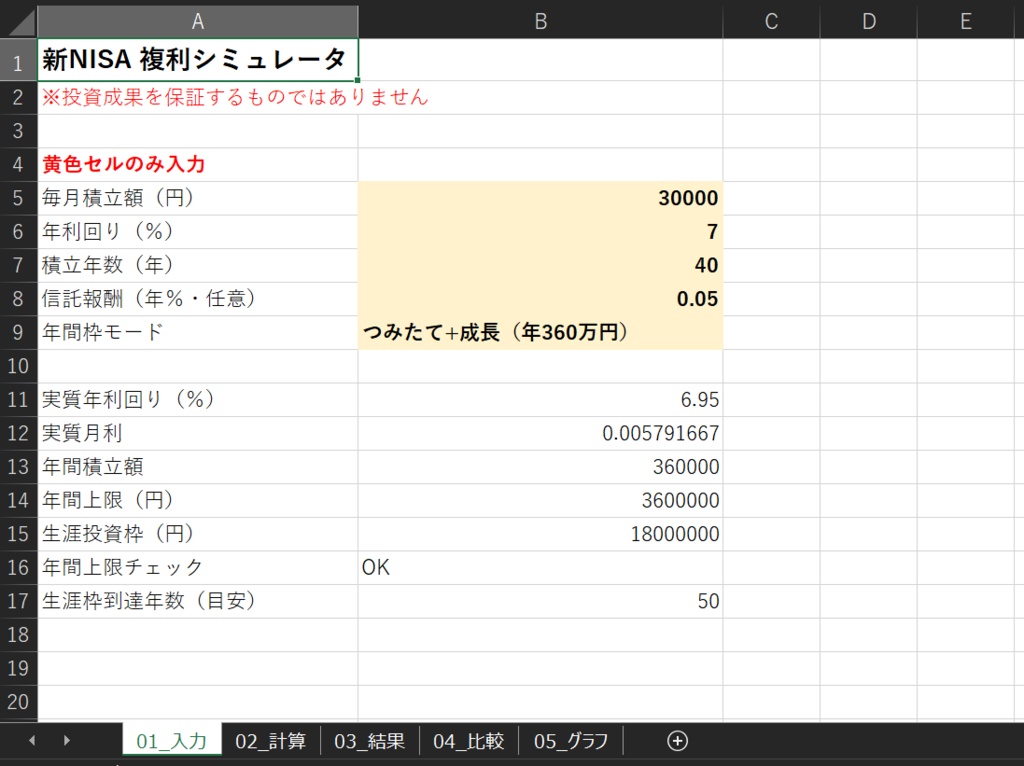Click the 年利回り cell showing 7
This screenshot has width=1024, height=766.
coord(540,231)
